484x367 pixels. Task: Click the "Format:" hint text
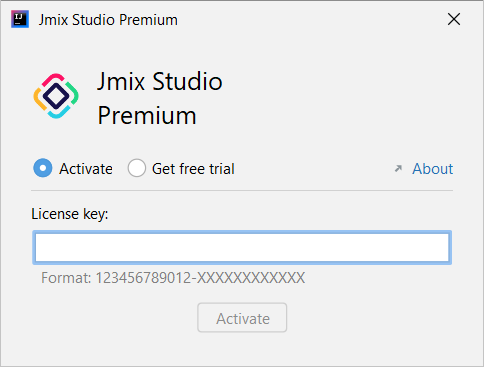click(66, 278)
